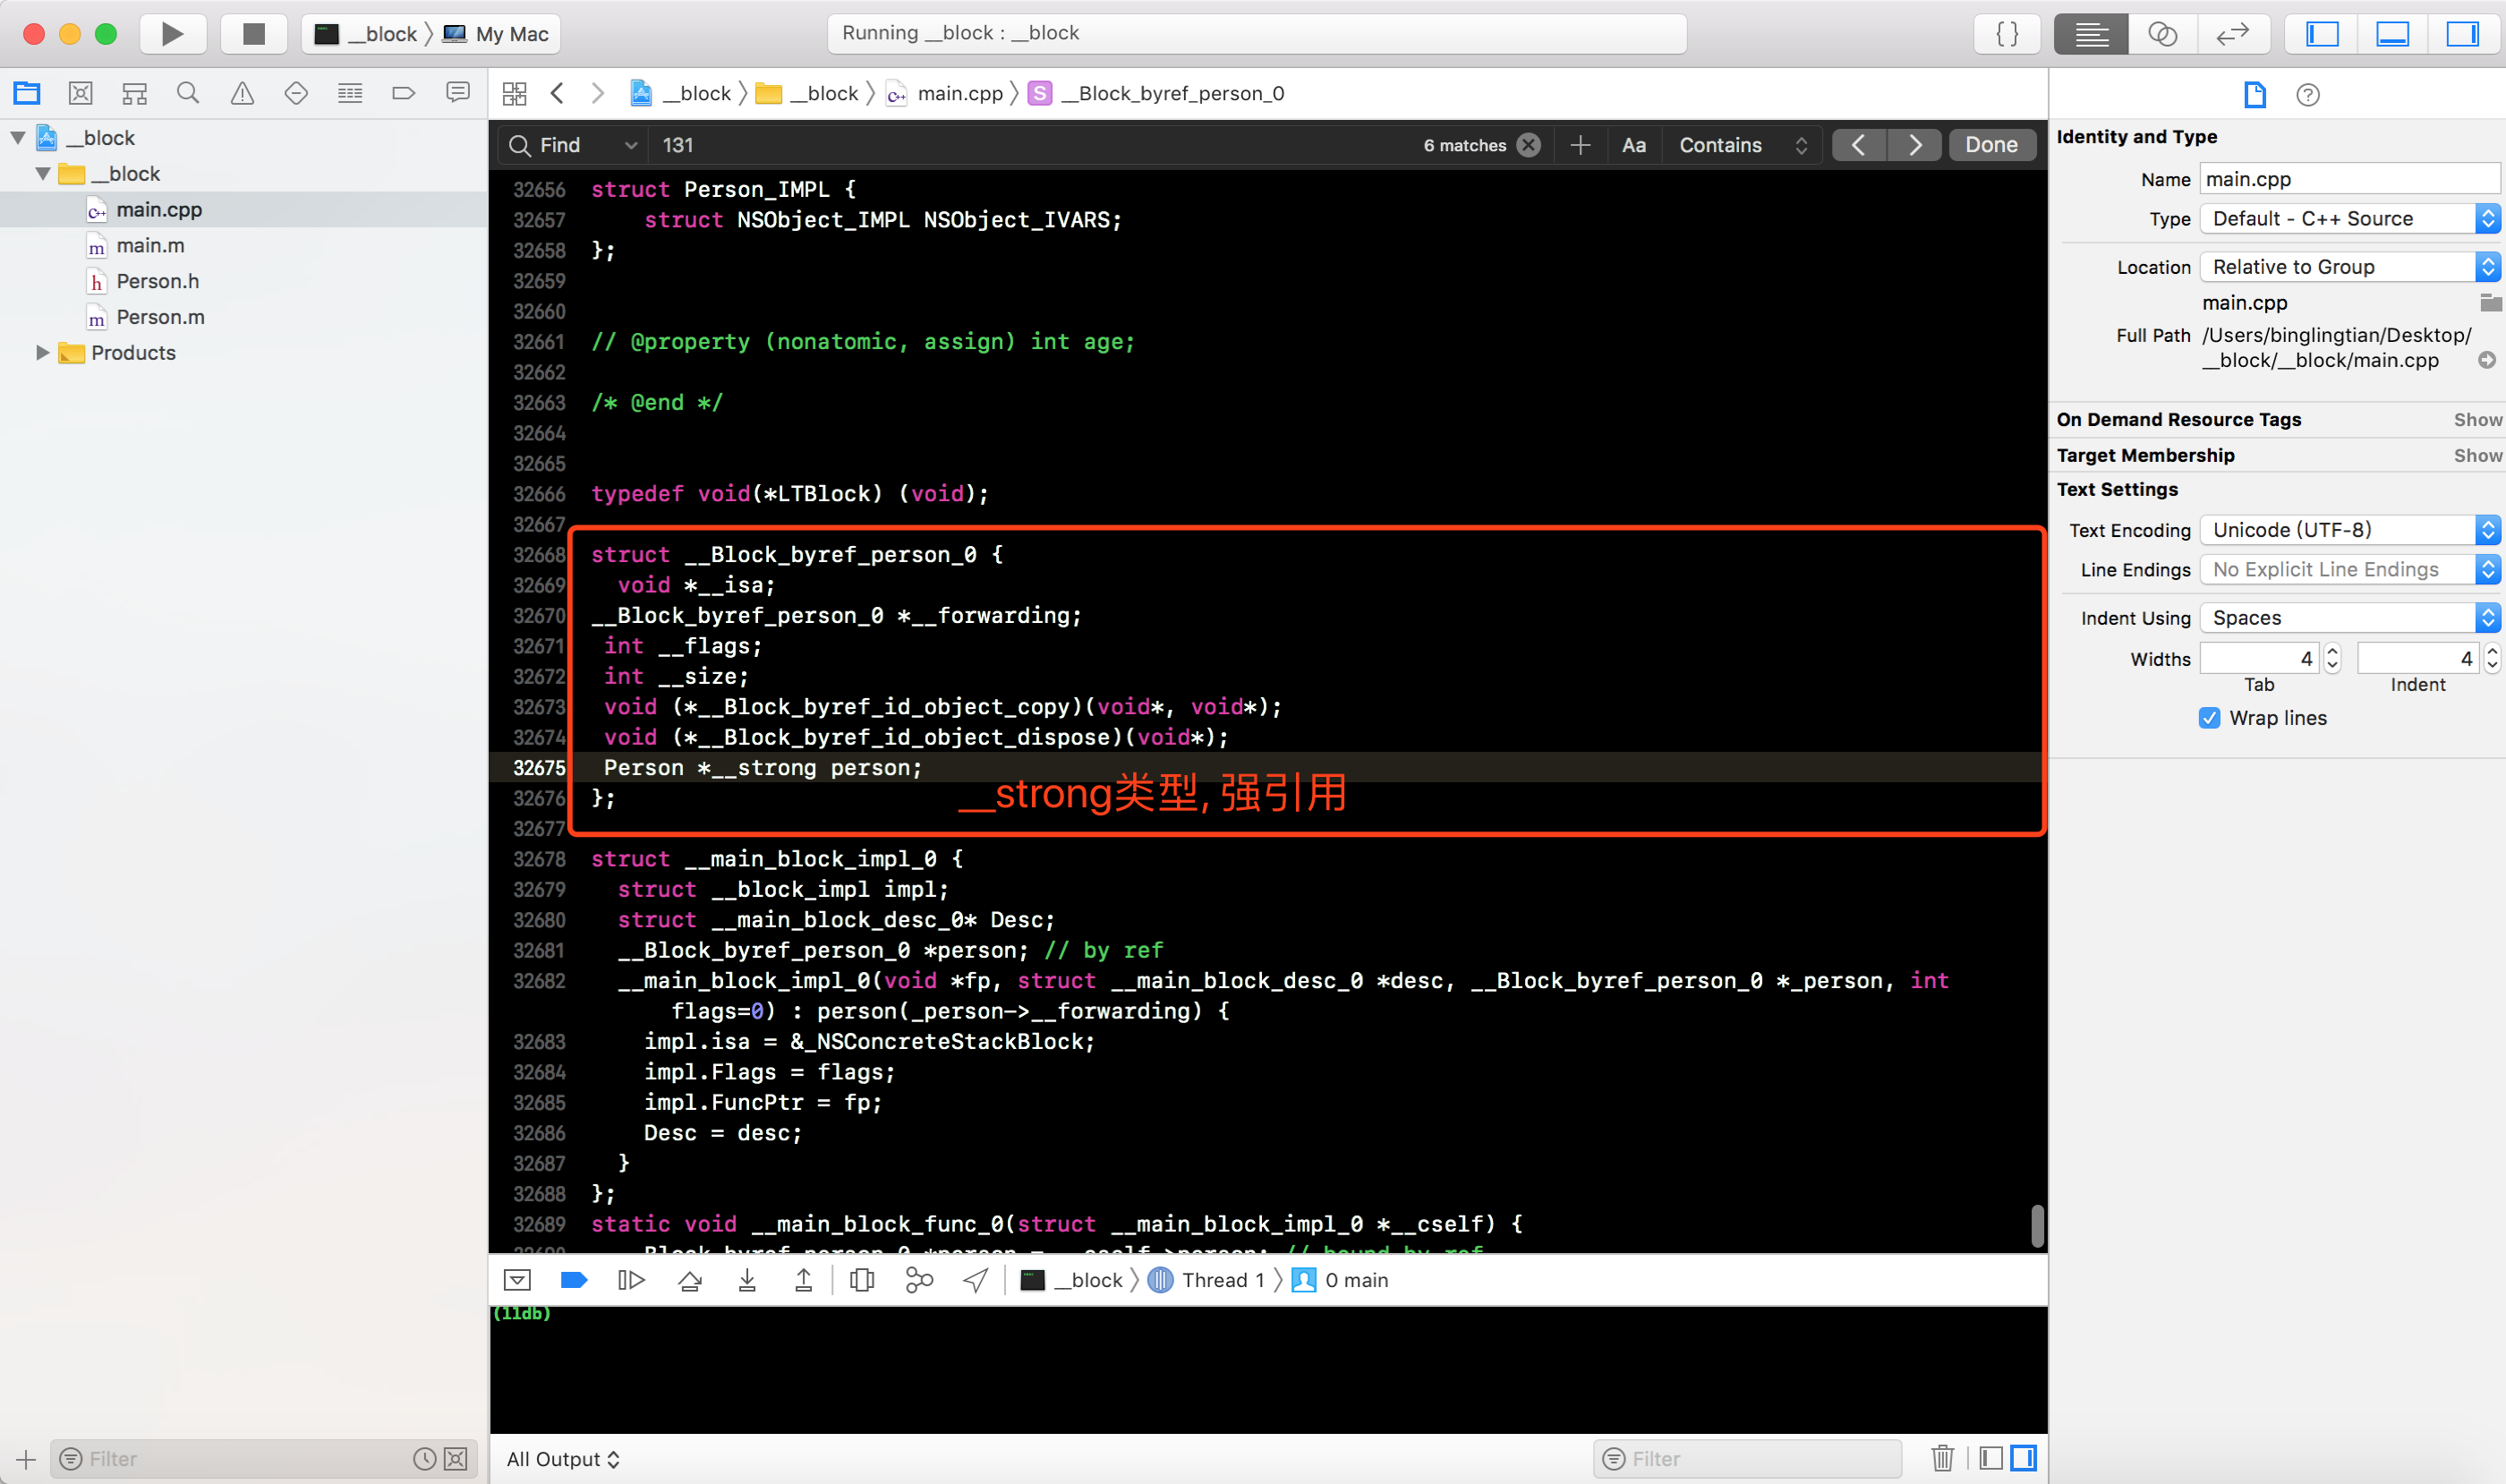
Task: Select the Standard editor mode
Action: tap(2091, 34)
